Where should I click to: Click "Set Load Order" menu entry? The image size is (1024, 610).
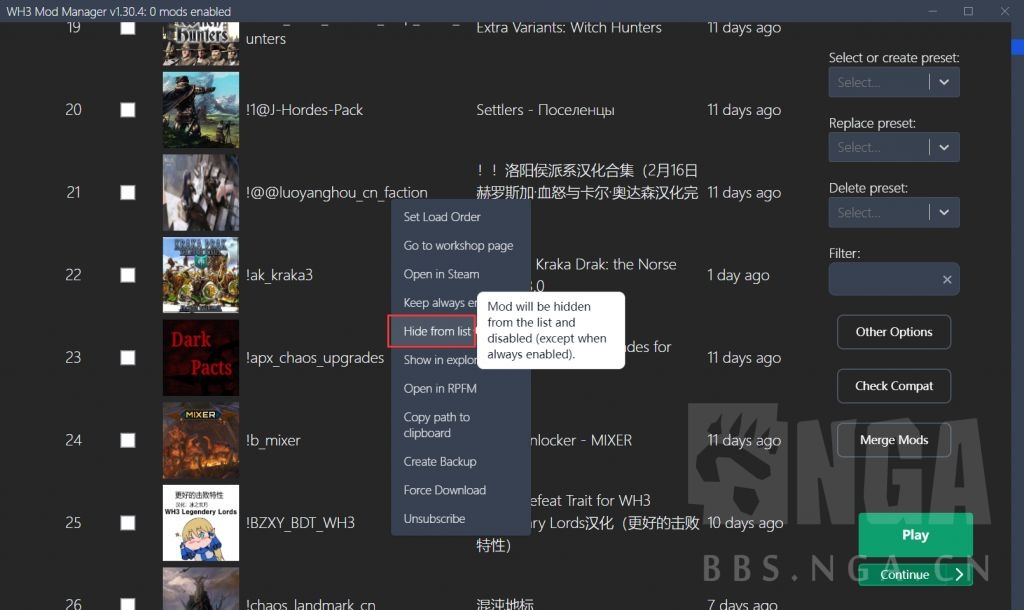click(440, 216)
